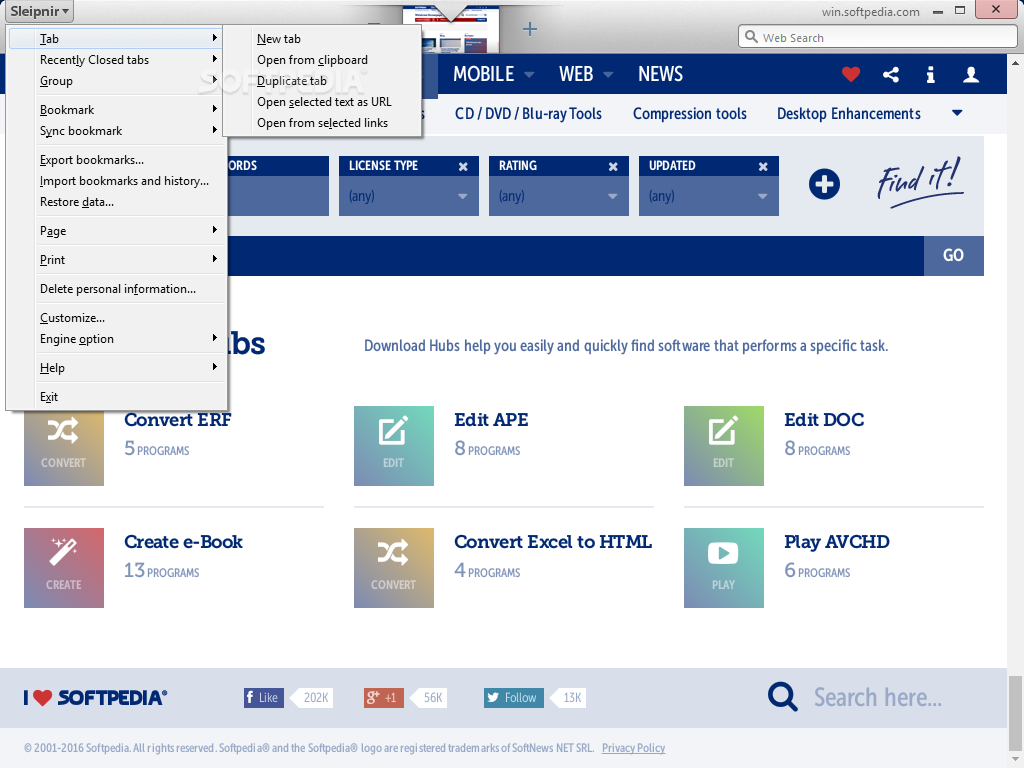Open the Help submenu
This screenshot has height=768, width=1024.
click(x=116, y=368)
